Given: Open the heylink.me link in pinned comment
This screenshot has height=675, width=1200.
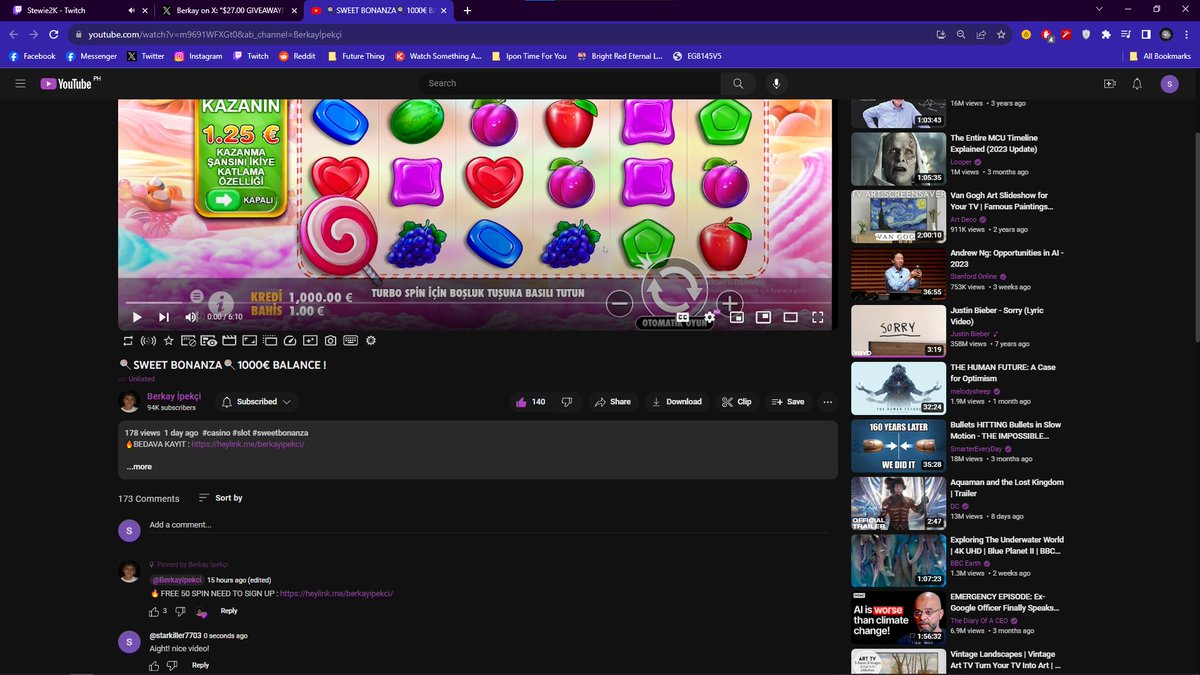Looking at the screenshot, I should coord(336,593).
